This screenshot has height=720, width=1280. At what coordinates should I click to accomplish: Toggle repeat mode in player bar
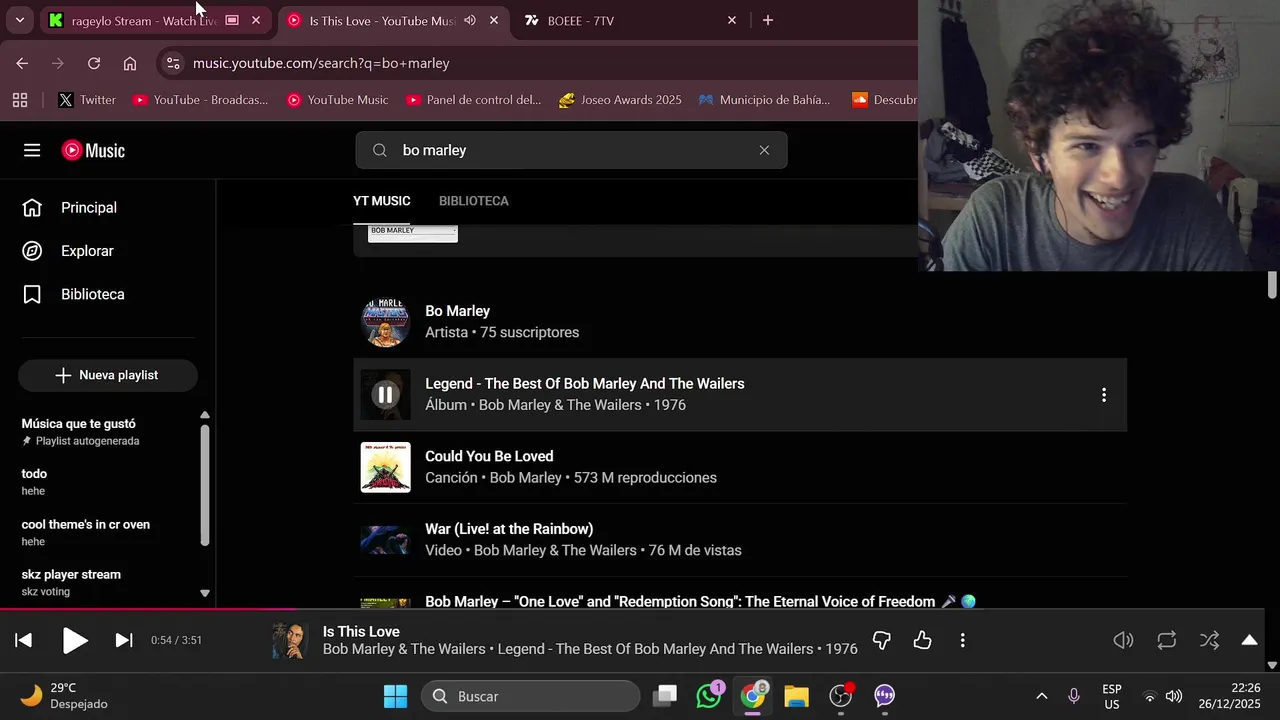tap(1167, 640)
